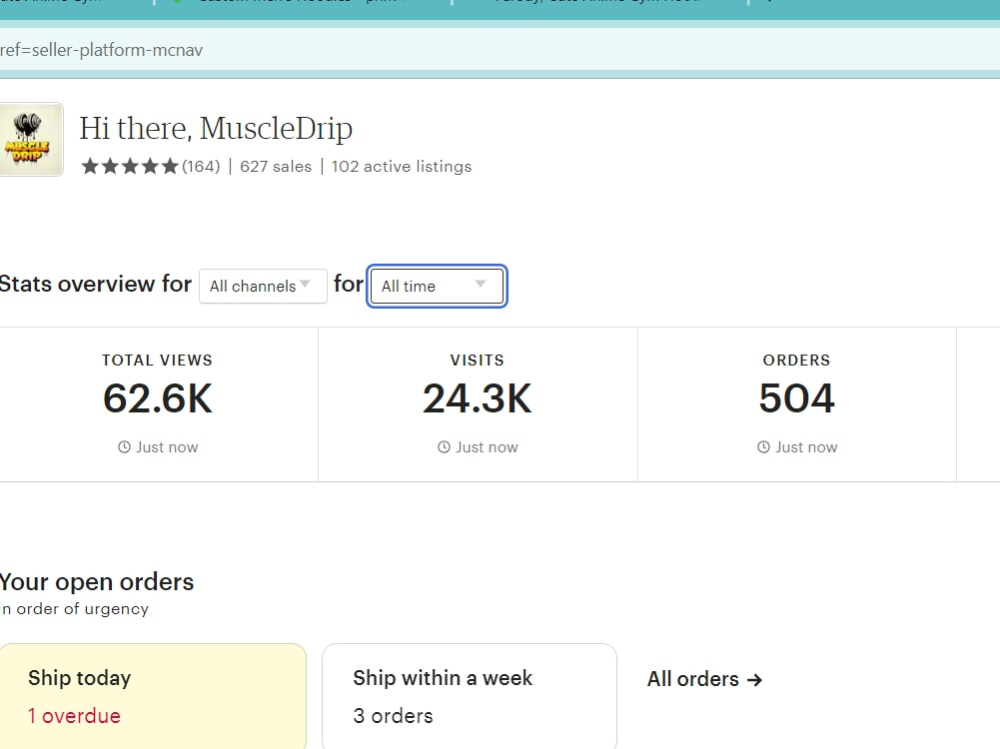The width and height of the screenshot is (1000, 749).
Task: Click the 1 overdue text
Action: coord(74,716)
